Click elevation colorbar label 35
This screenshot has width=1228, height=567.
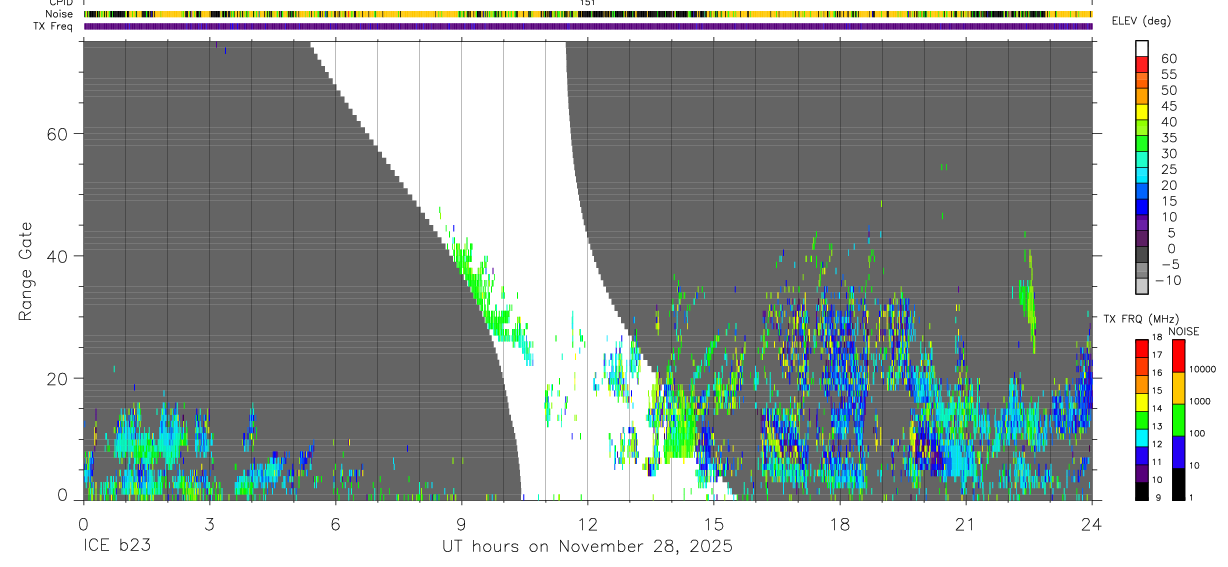click(1168, 138)
